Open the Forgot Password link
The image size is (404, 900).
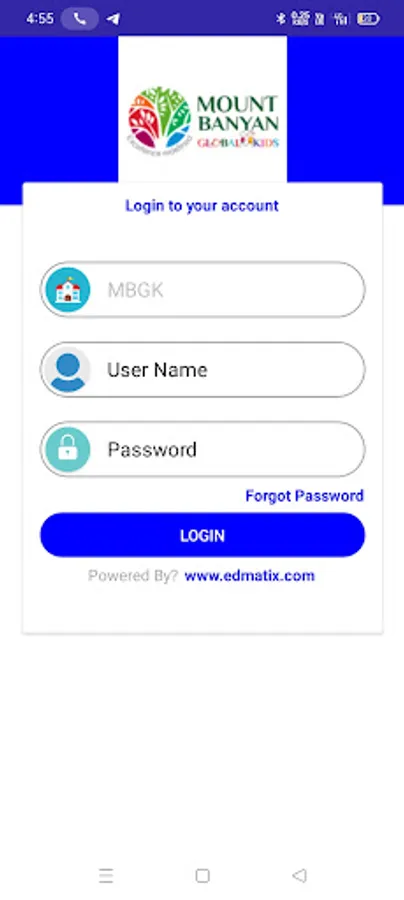click(x=304, y=496)
